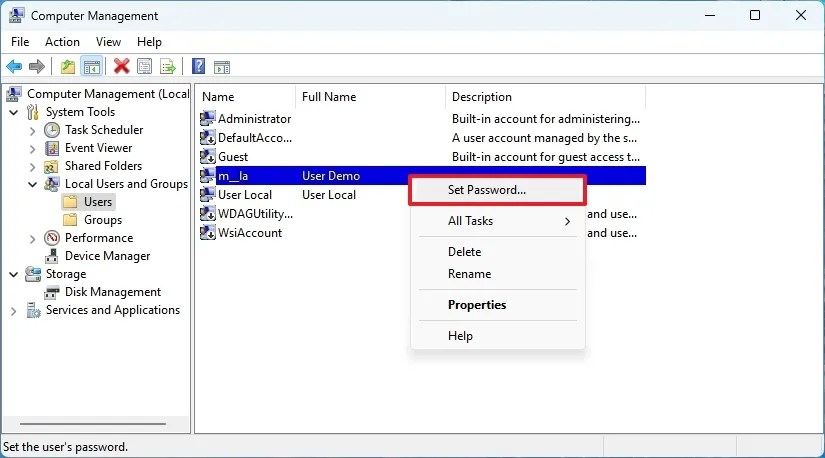
Task: Sort by the Full Name column header
Action: 370,97
